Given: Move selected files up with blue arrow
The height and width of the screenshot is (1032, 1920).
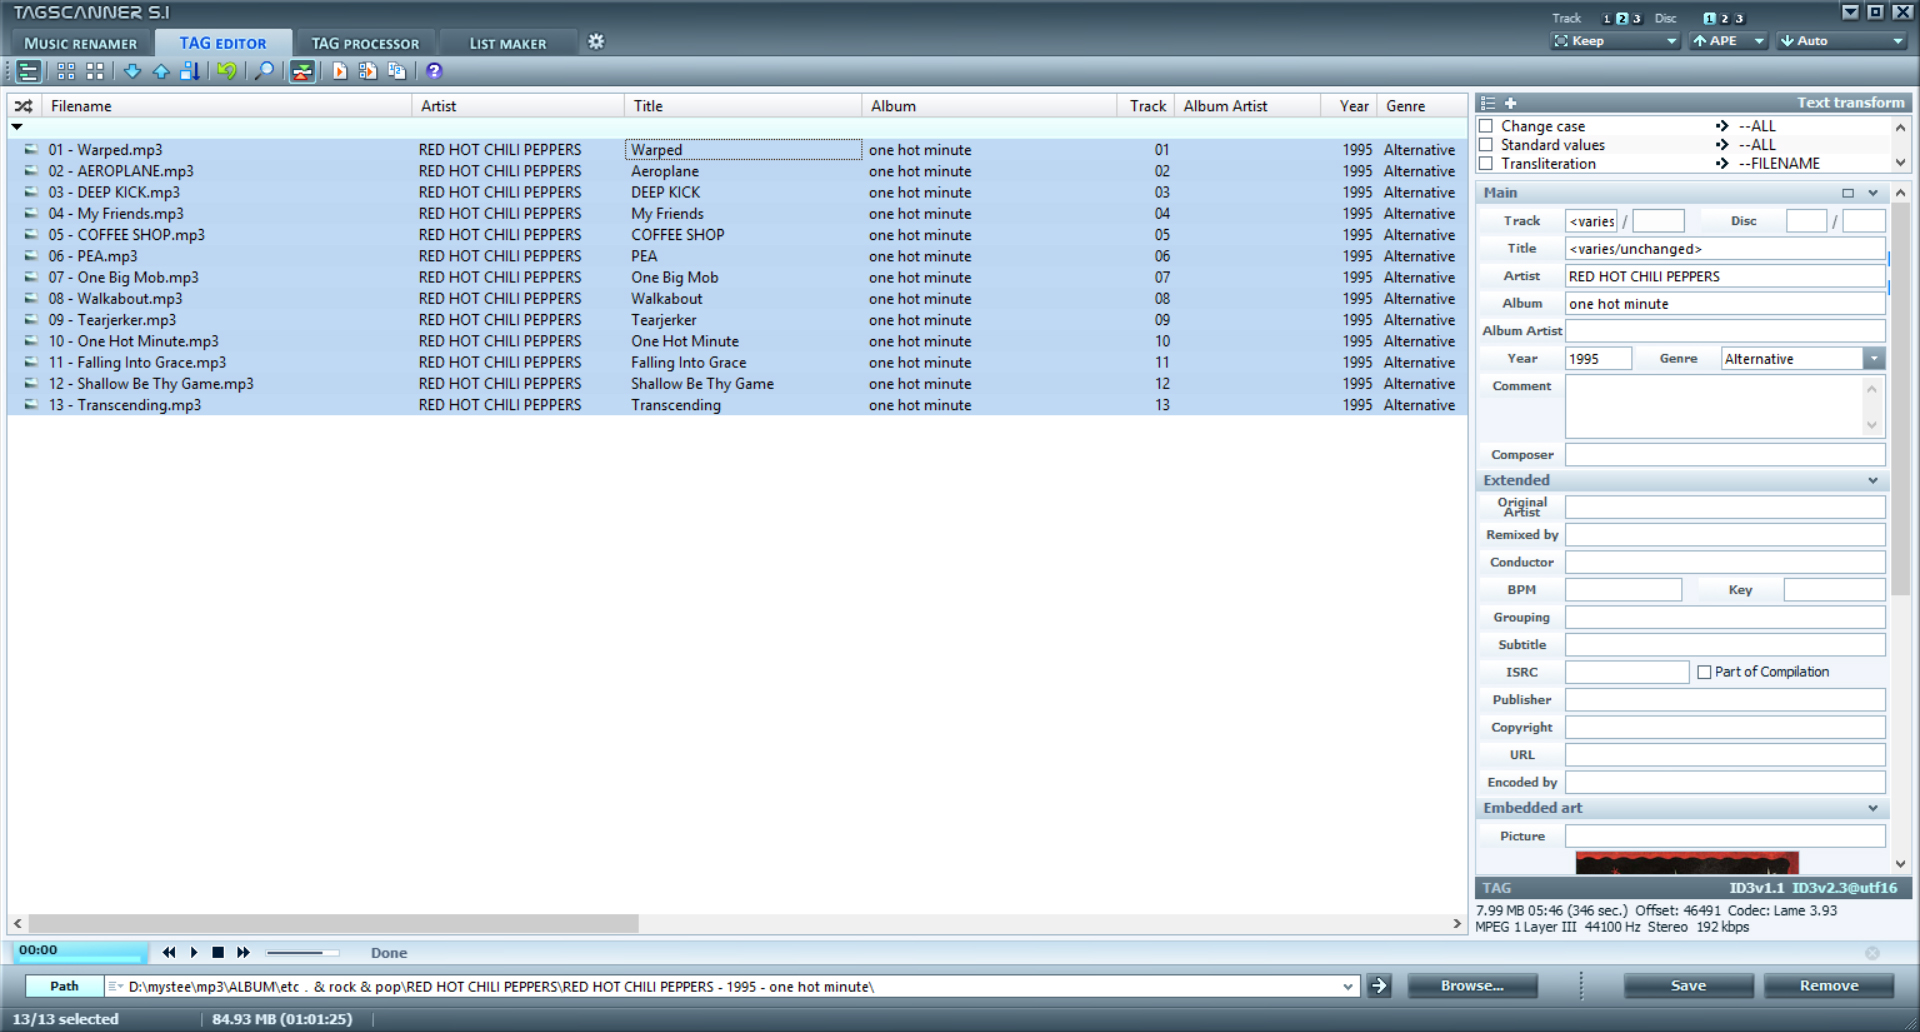Looking at the screenshot, I should coord(161,71).
